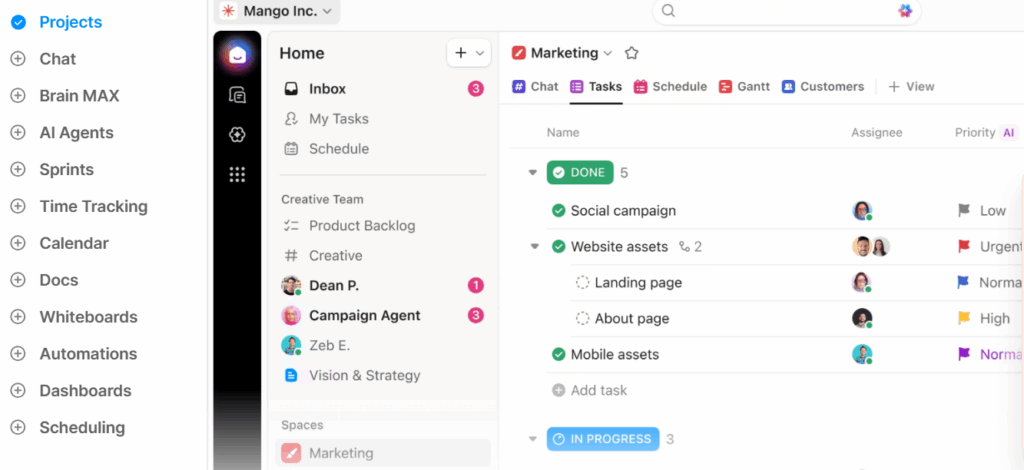
Task: Toggle Website assets completion check
Action: tap(558, 247)
